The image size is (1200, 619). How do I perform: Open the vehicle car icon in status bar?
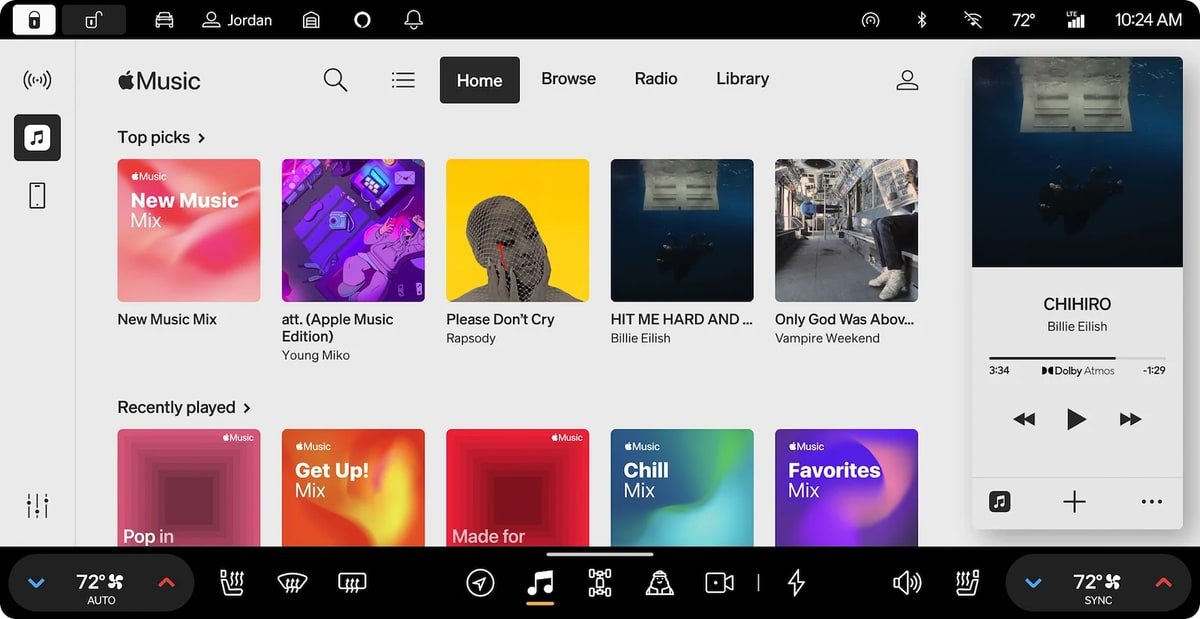click(x=164, y=19)
